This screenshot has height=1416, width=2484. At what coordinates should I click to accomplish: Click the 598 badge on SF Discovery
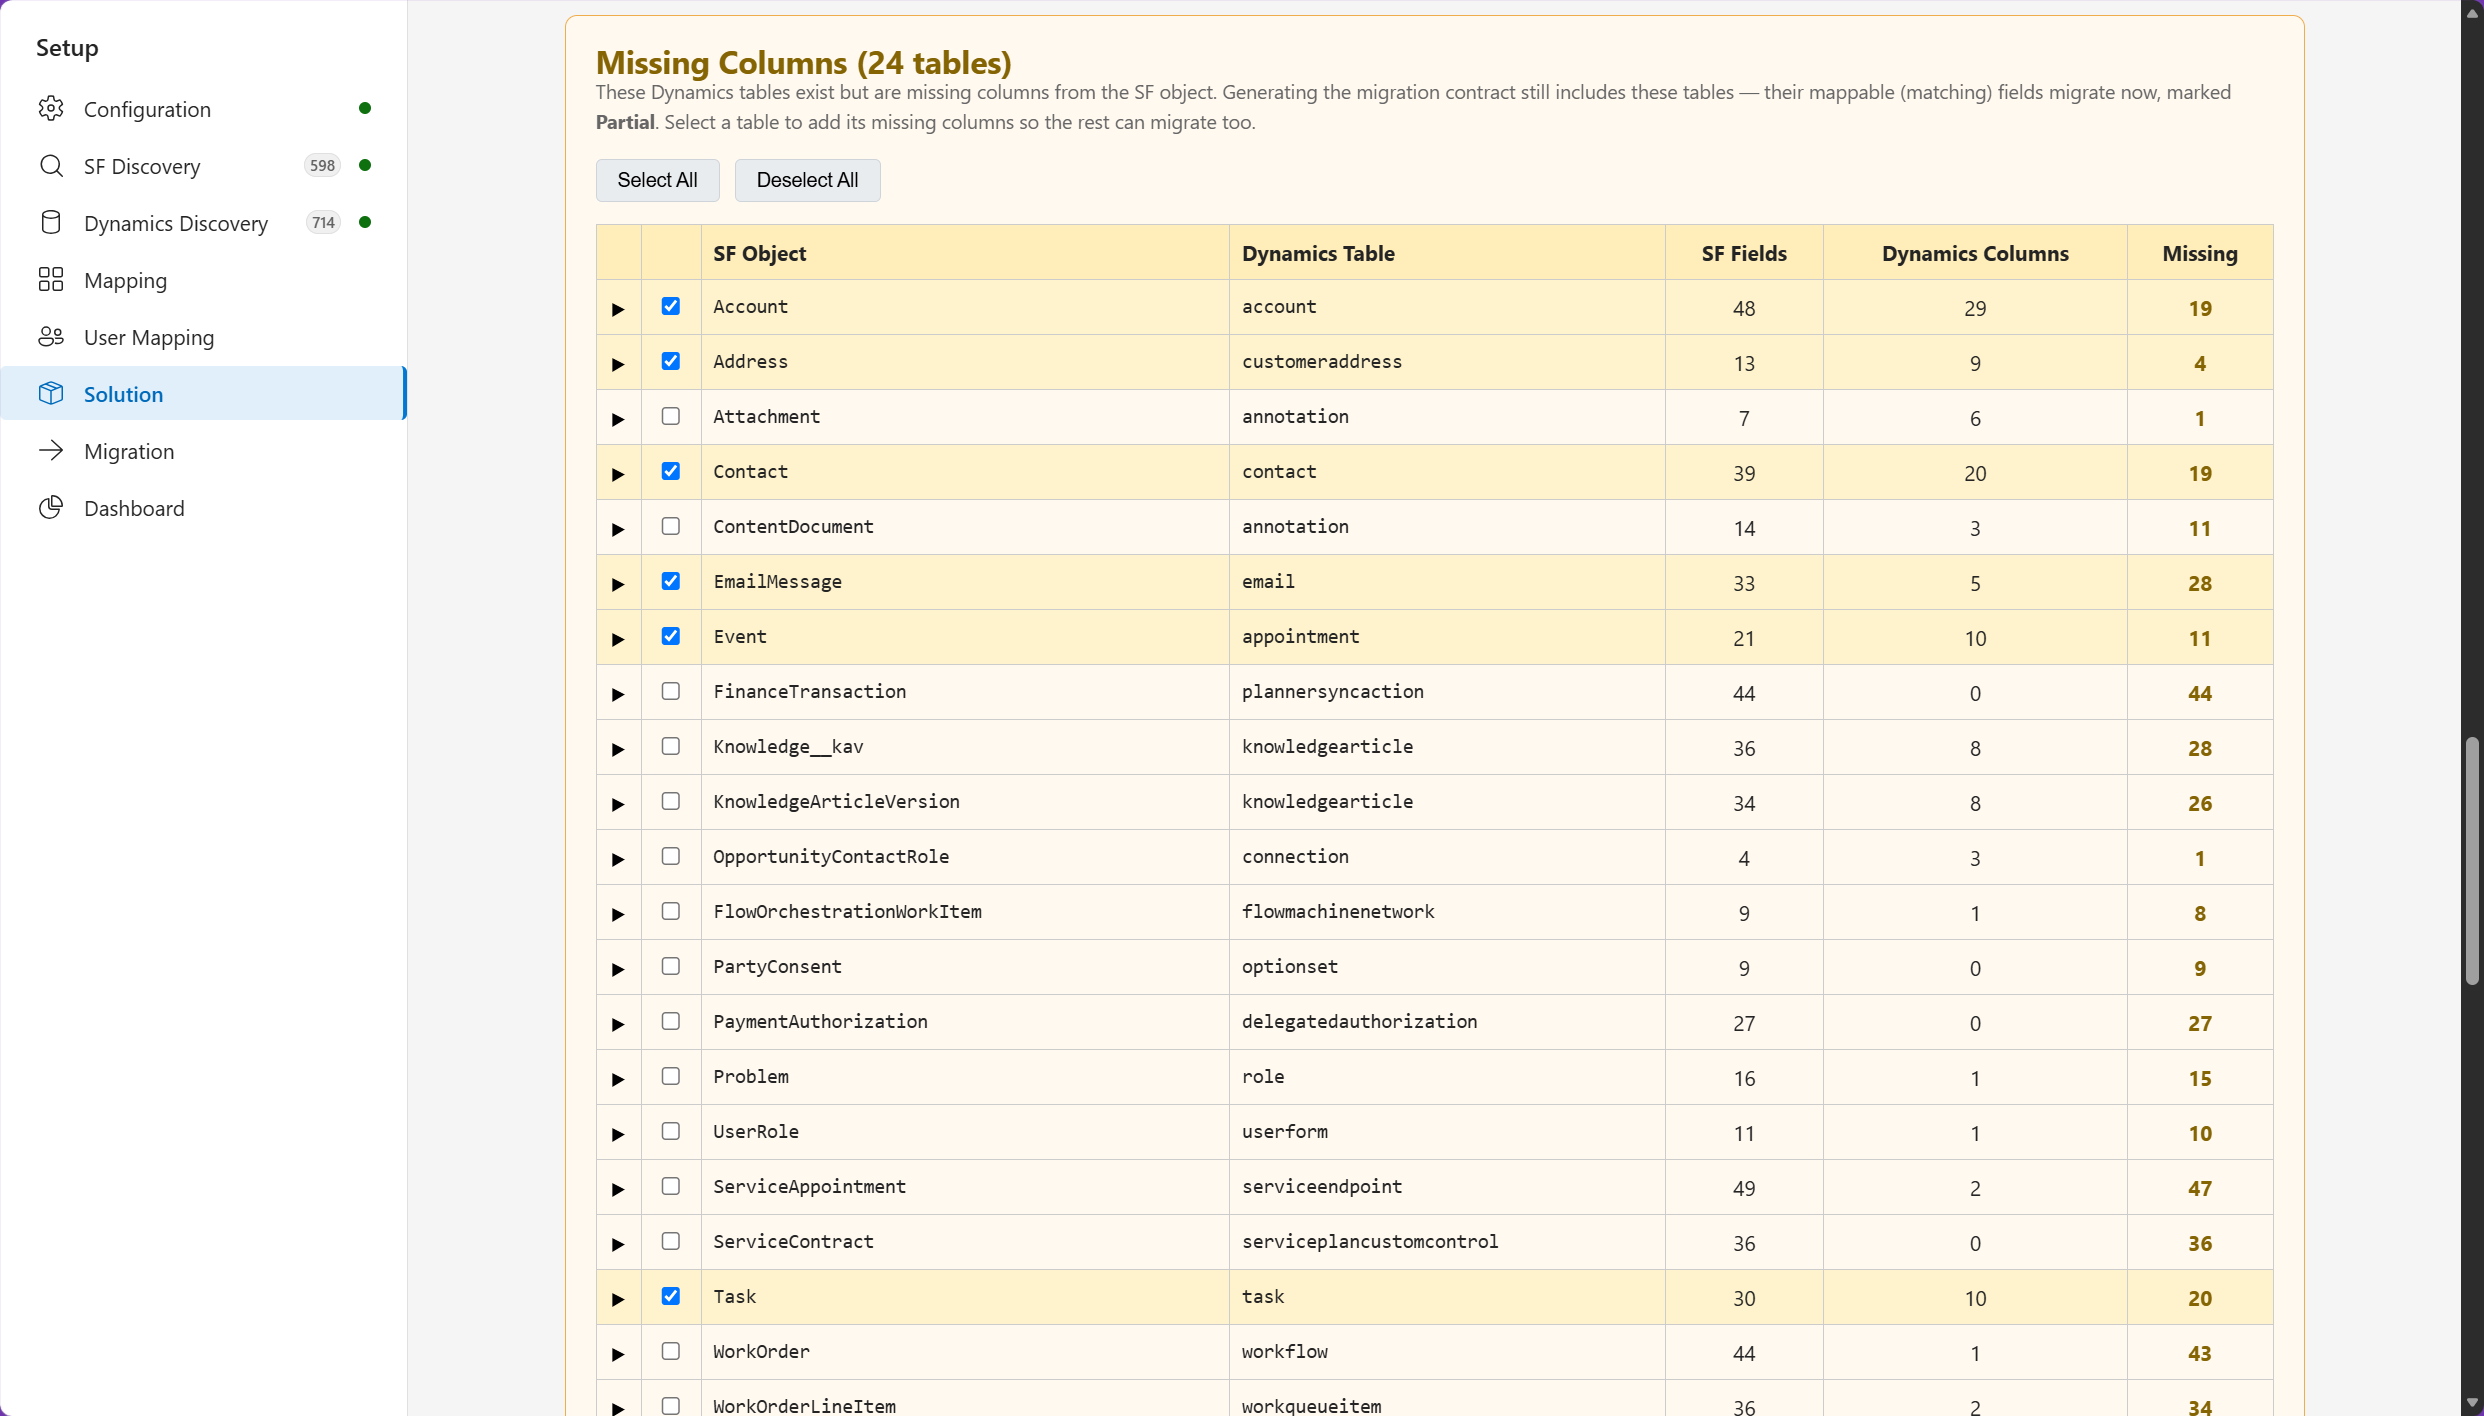coord(322,165)
